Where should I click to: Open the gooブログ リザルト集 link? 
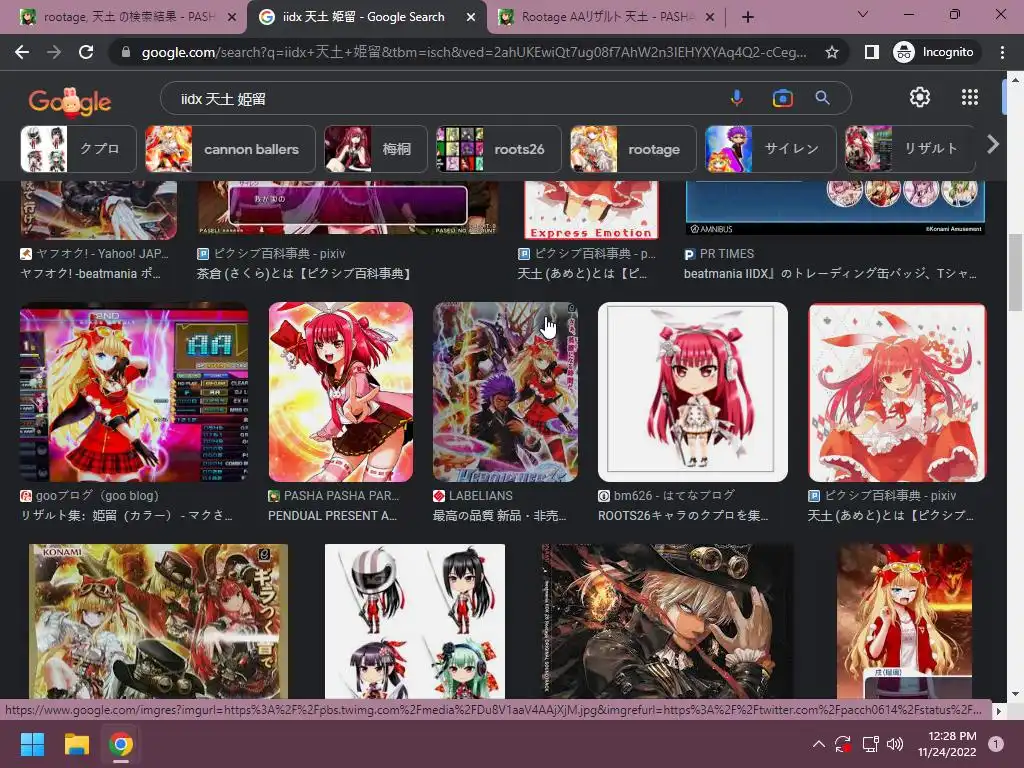tap(127, 505)
